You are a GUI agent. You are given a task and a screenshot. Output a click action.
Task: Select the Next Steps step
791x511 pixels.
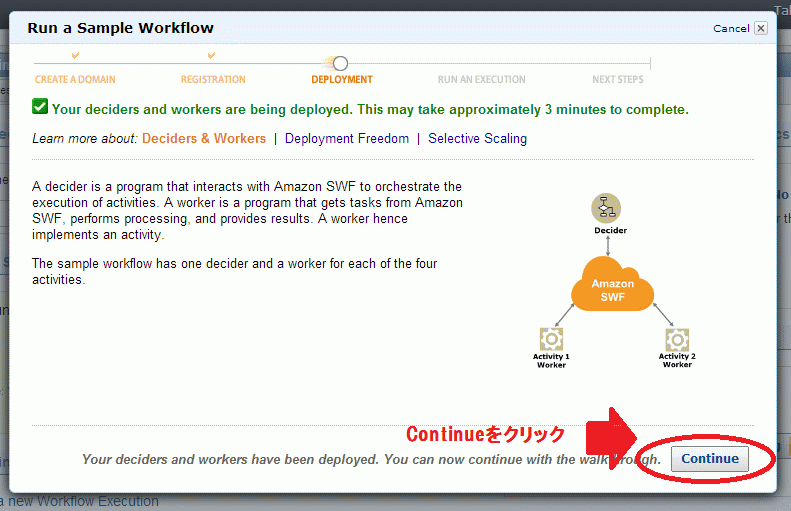tap(617, 79)
